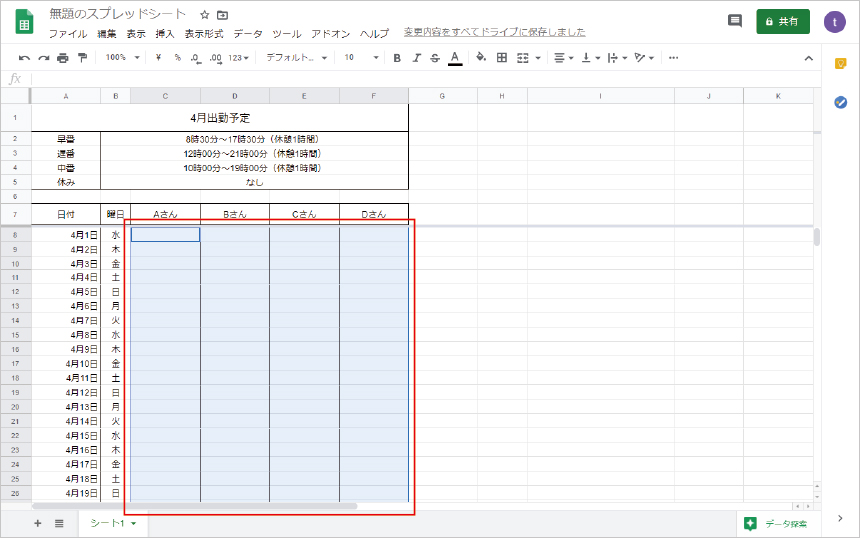Viewport: 860px width, 538px height.
Task: Open the horizontal align dropdown
Action: [x=563, y=58]
